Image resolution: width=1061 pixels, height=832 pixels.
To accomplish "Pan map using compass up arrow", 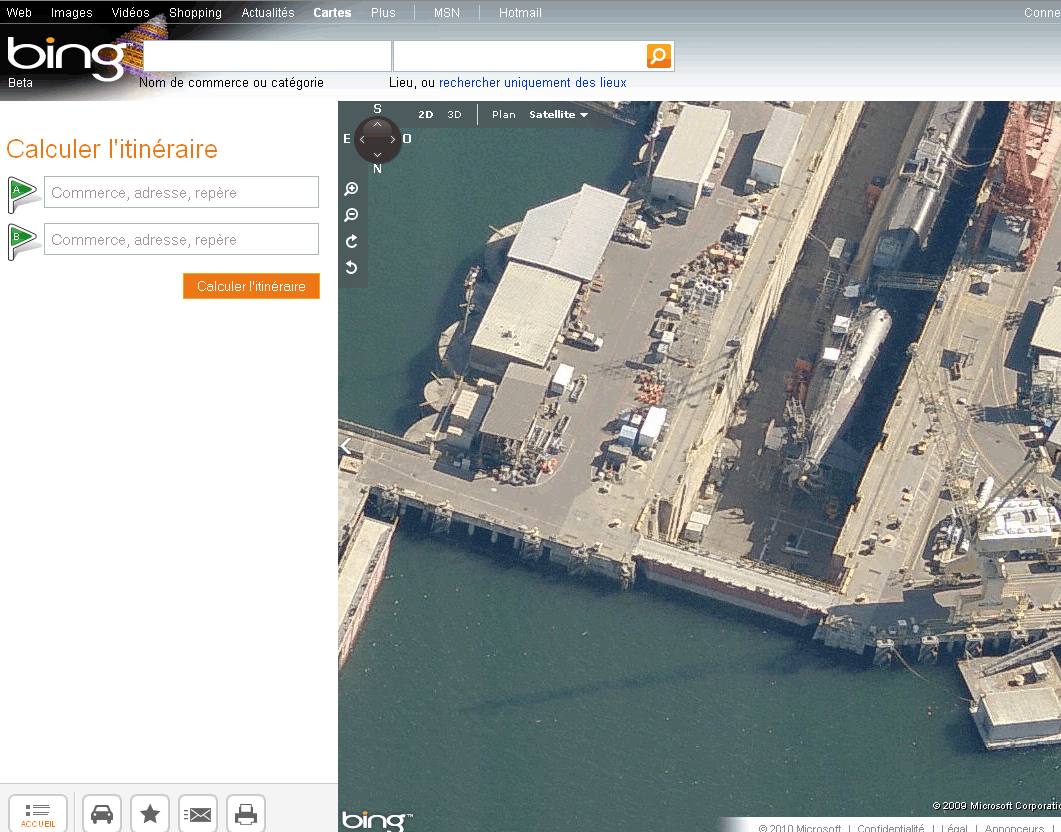I will point(377,124).
